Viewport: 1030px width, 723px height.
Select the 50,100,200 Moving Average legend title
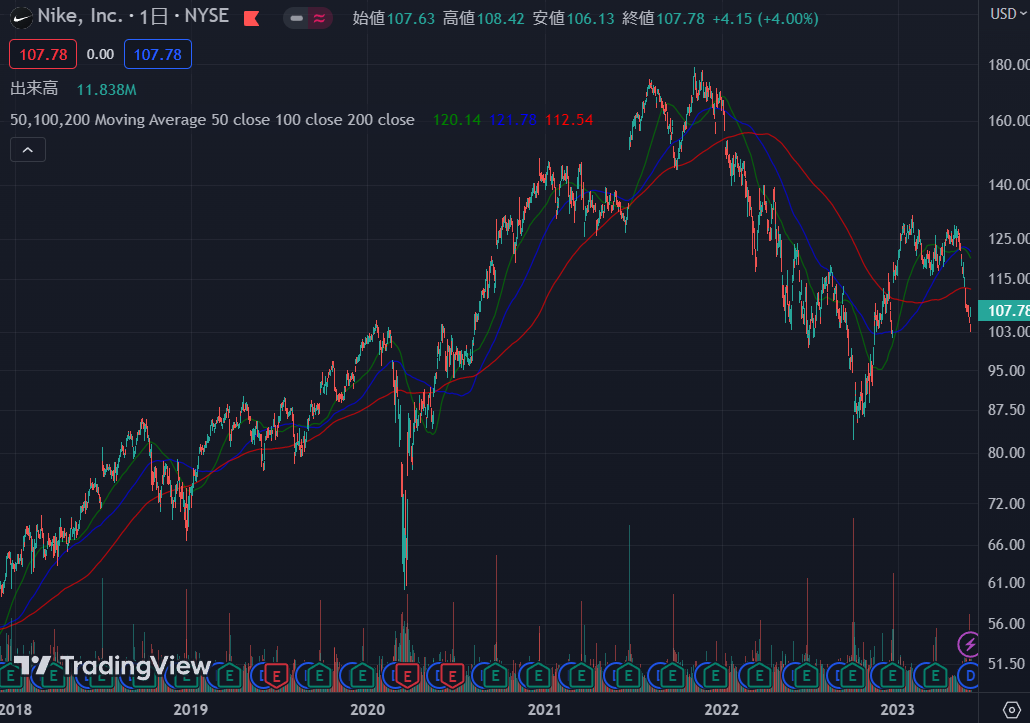click(212, 120)
